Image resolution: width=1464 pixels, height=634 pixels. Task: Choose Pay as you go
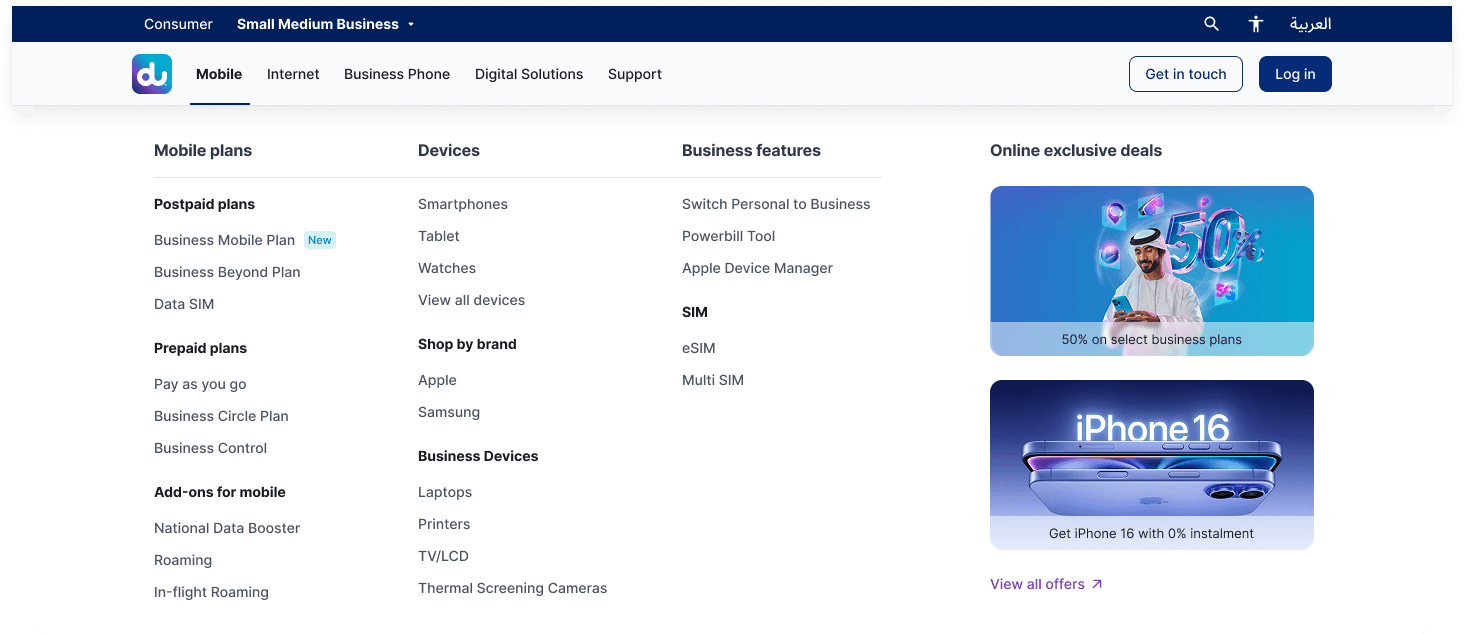point(200,384)
